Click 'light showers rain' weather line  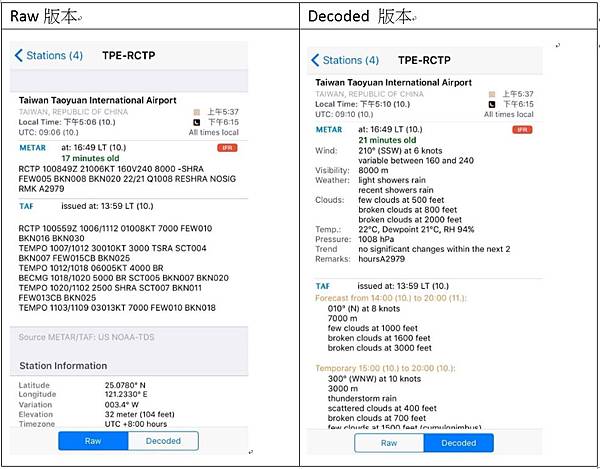pyautogui.click(x=392, y=180)
